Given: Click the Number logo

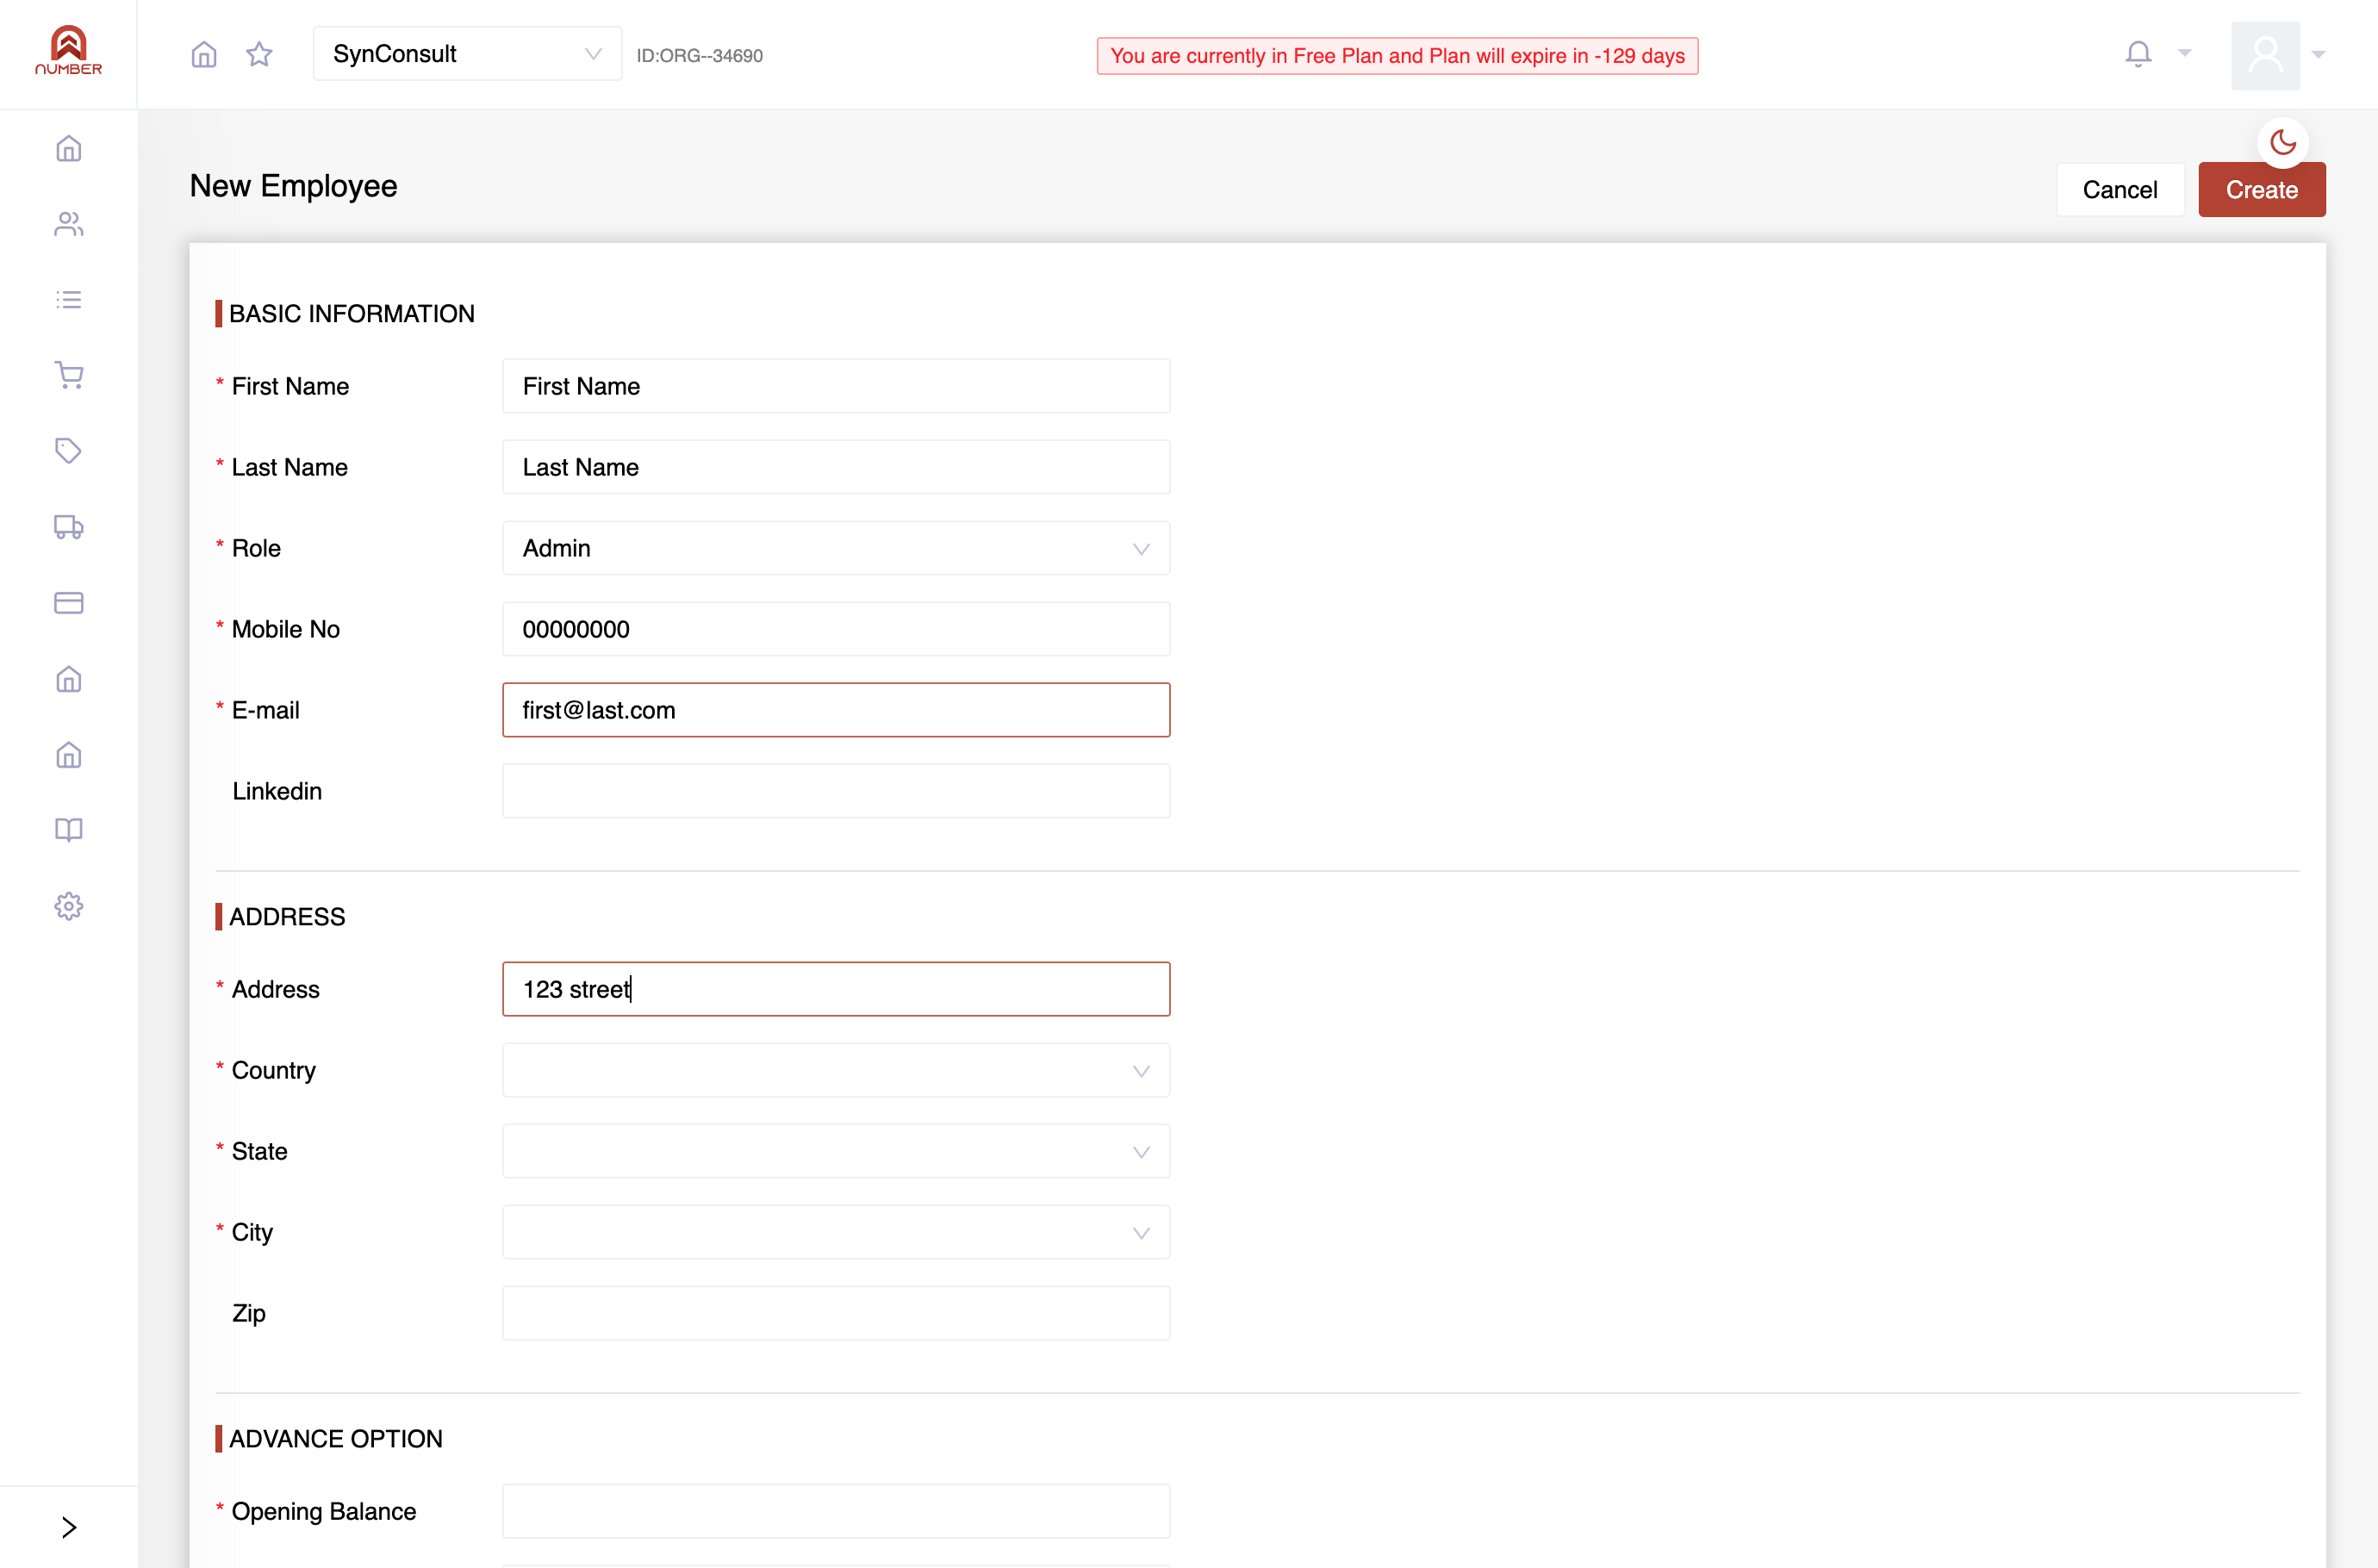Looking at the screenshot, I should (x=68, y=50).
